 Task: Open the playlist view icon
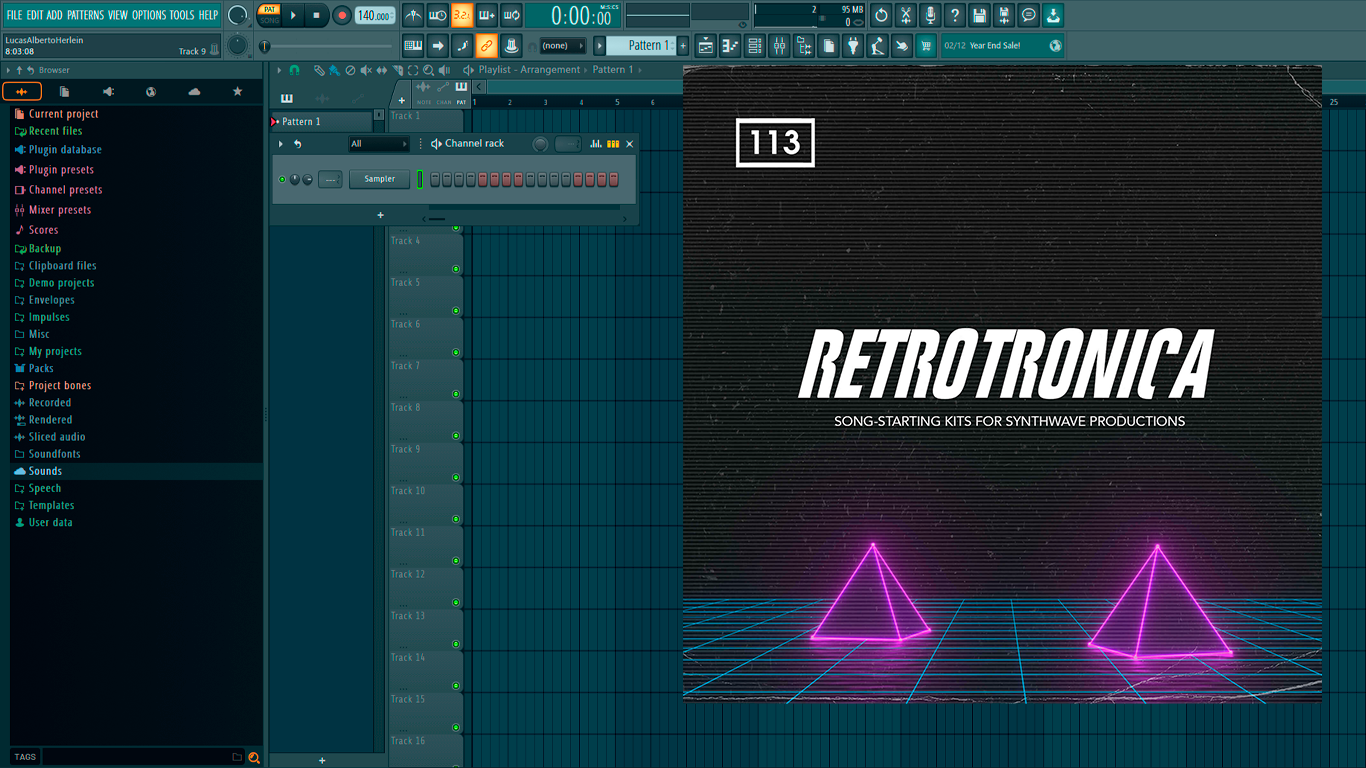click(x=706, y=45)
